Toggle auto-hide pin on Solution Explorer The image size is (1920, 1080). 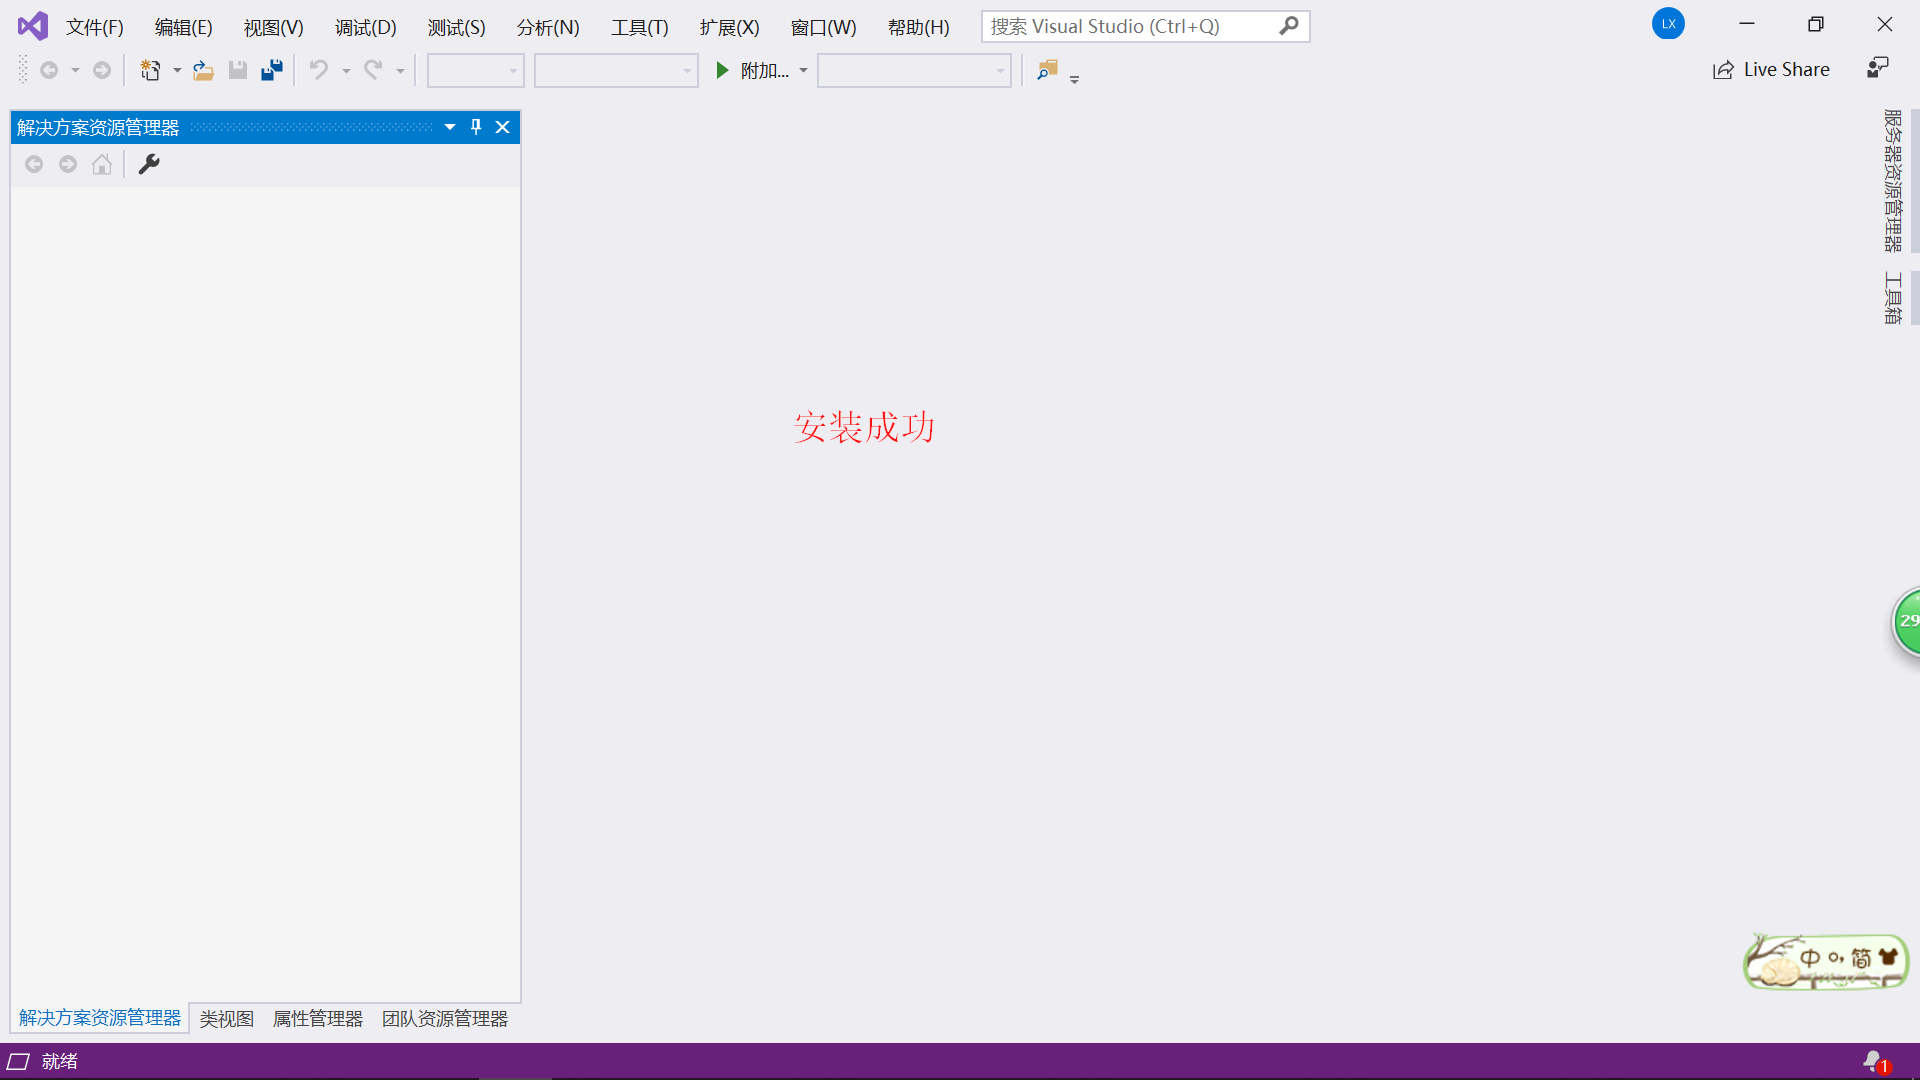click(476, 127)
